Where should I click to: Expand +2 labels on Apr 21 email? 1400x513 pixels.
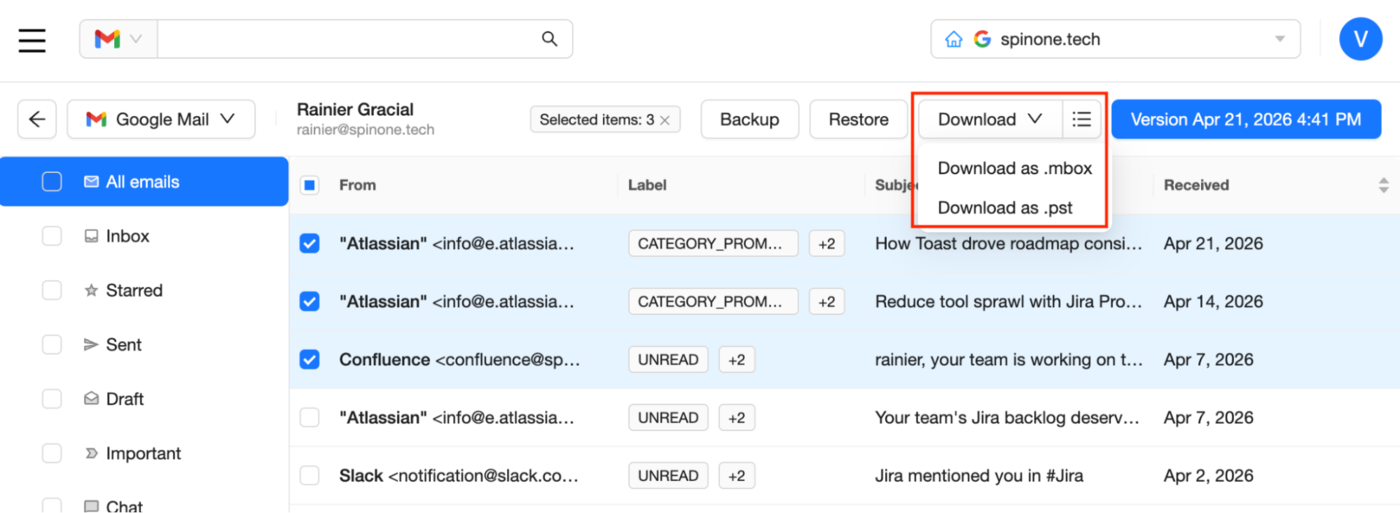[826, 243]
